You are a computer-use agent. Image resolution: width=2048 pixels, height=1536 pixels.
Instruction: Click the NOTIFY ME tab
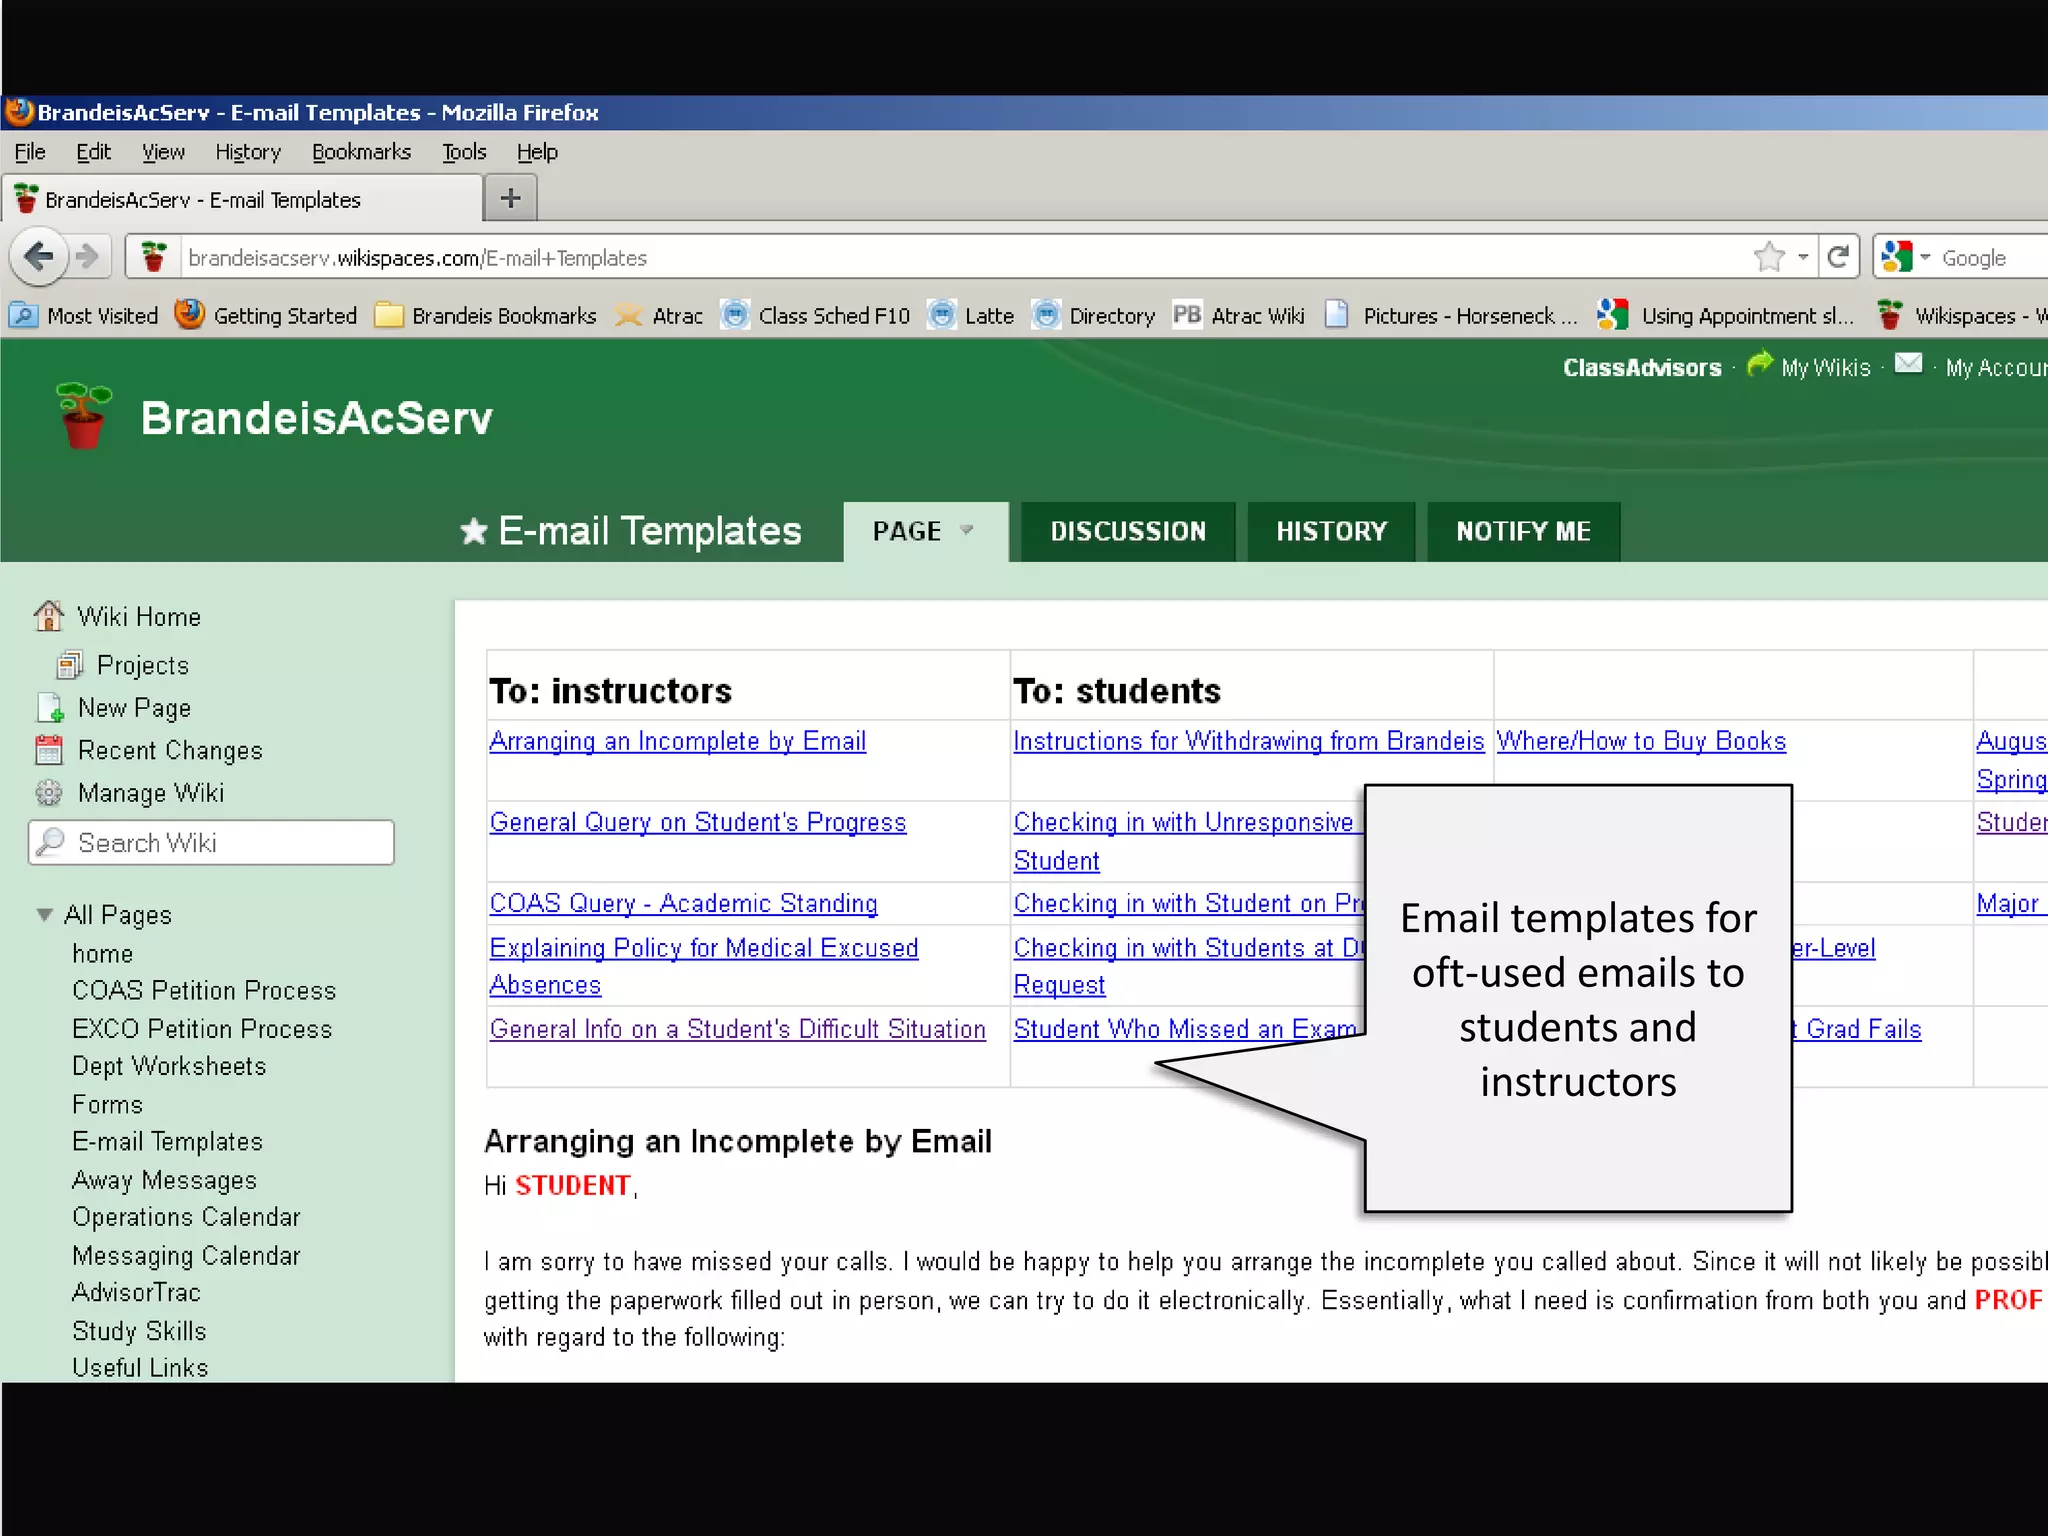coord(1523,531)
